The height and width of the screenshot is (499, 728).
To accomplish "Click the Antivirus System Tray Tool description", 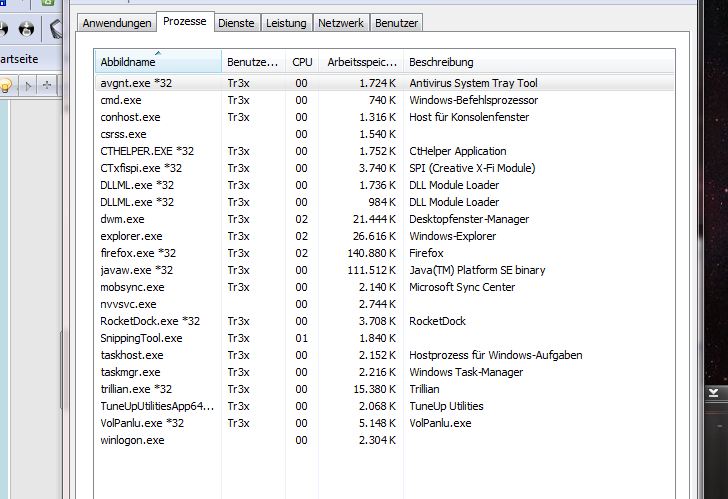I will click(x=473, y=83).
